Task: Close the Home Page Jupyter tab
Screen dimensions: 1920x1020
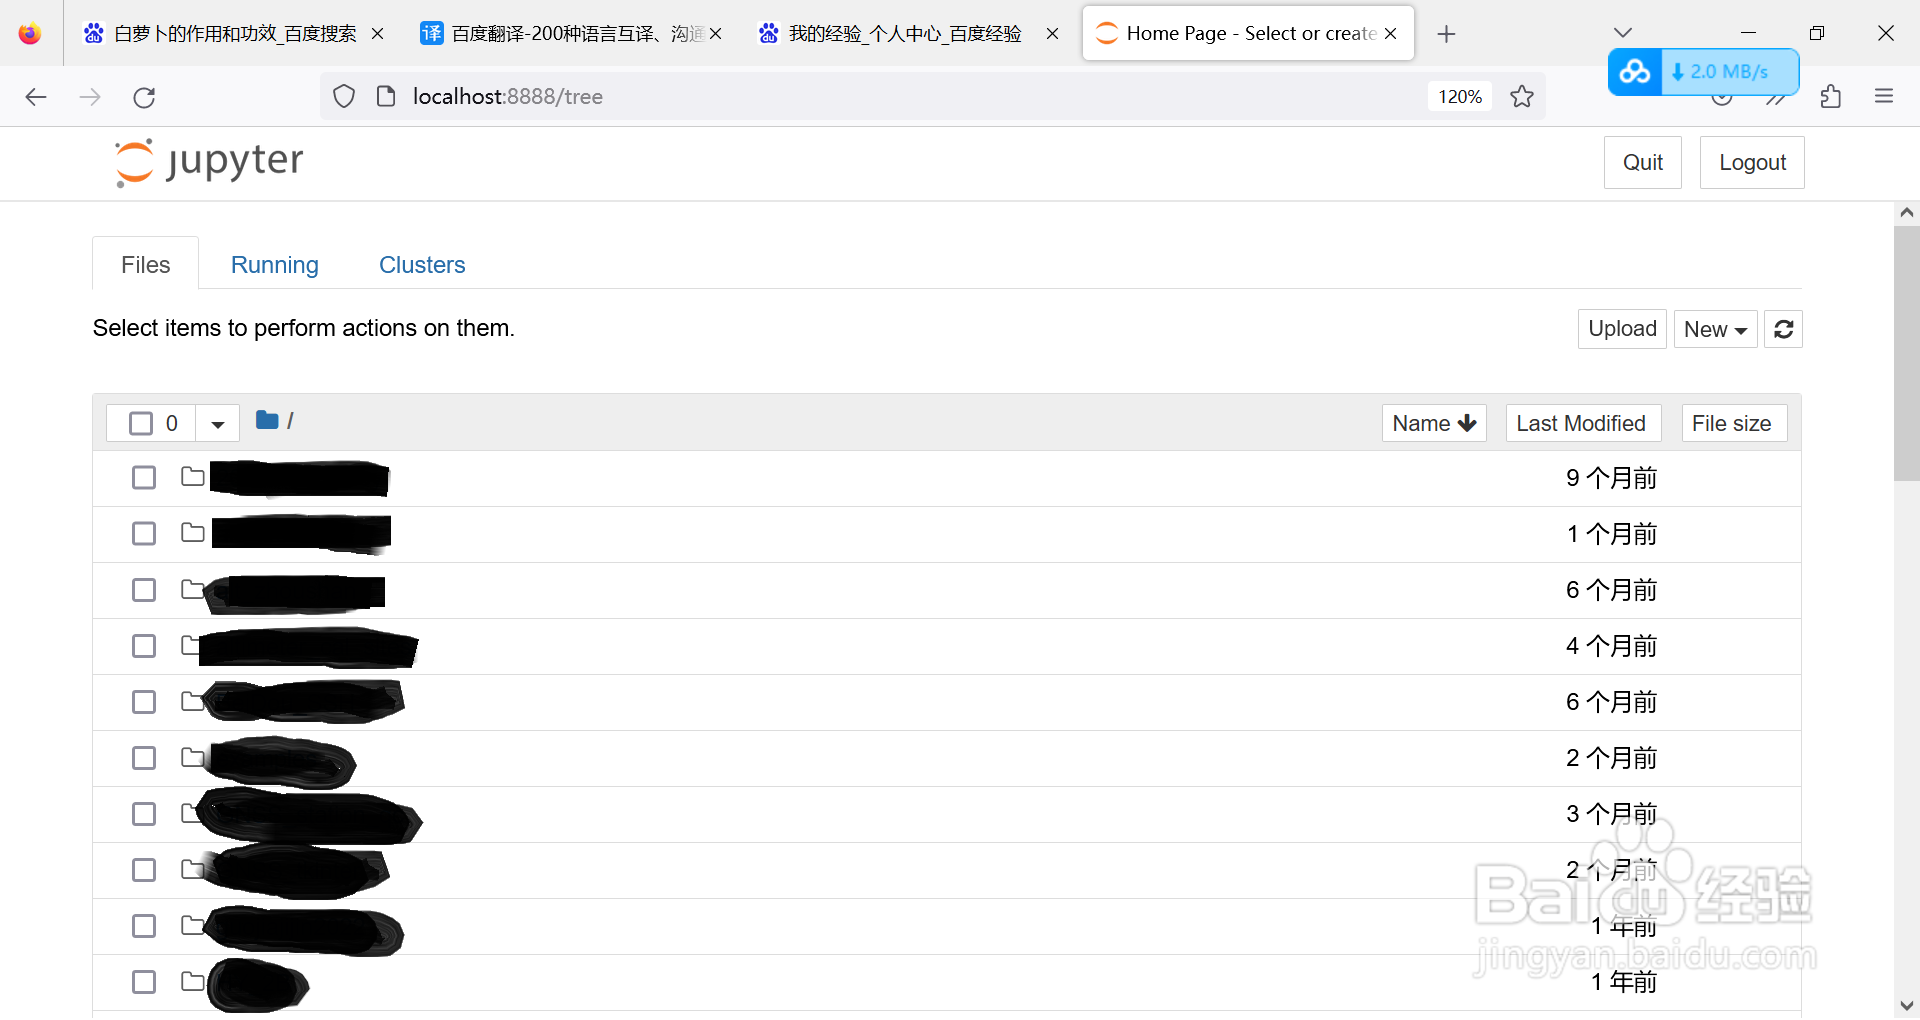Action: point(1390,33)
